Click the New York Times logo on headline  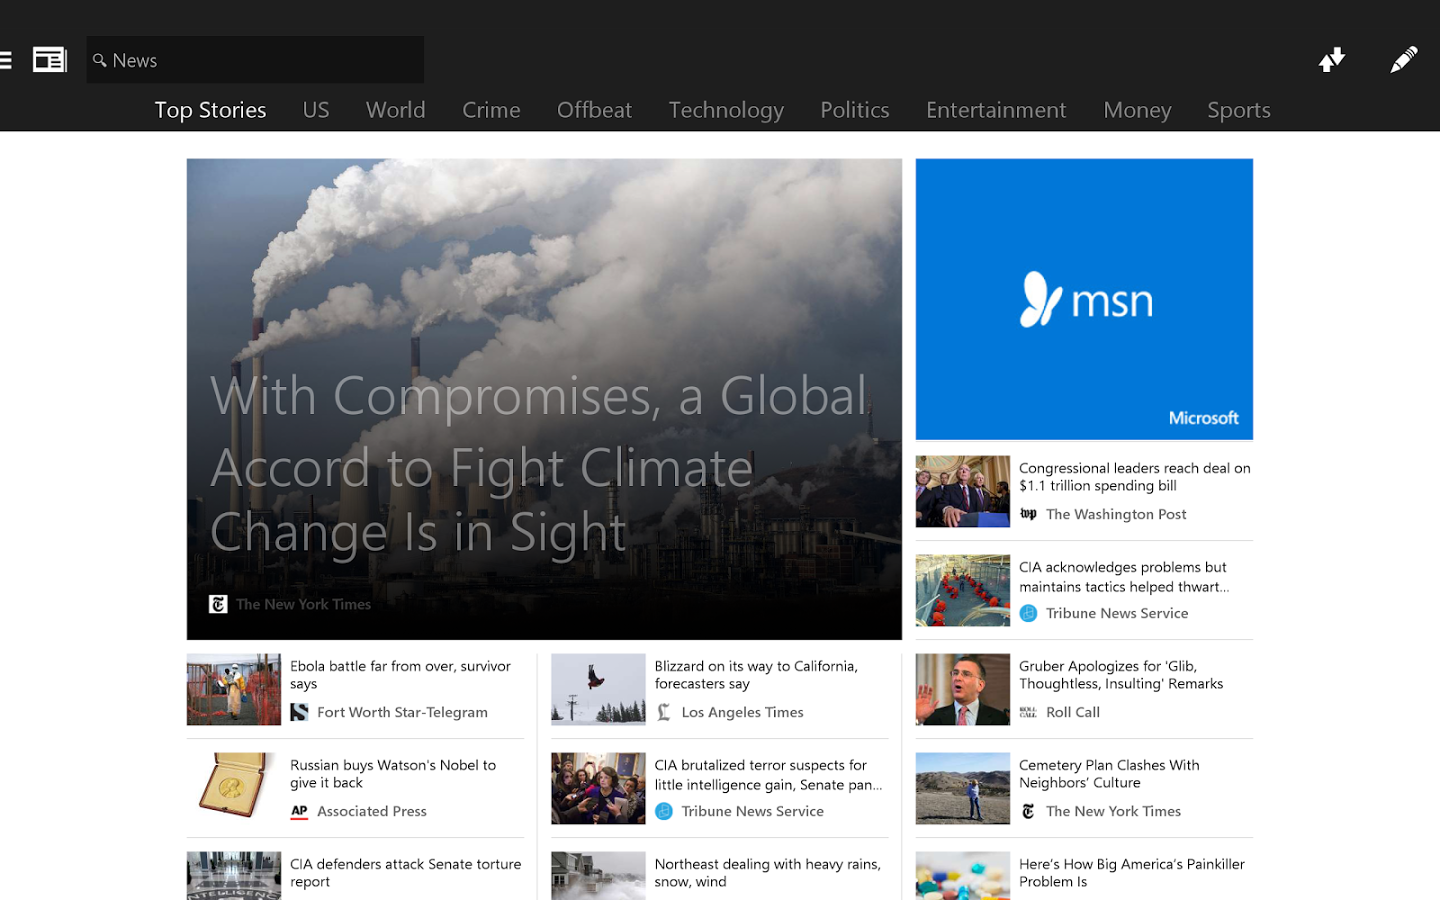click(218, 604)
